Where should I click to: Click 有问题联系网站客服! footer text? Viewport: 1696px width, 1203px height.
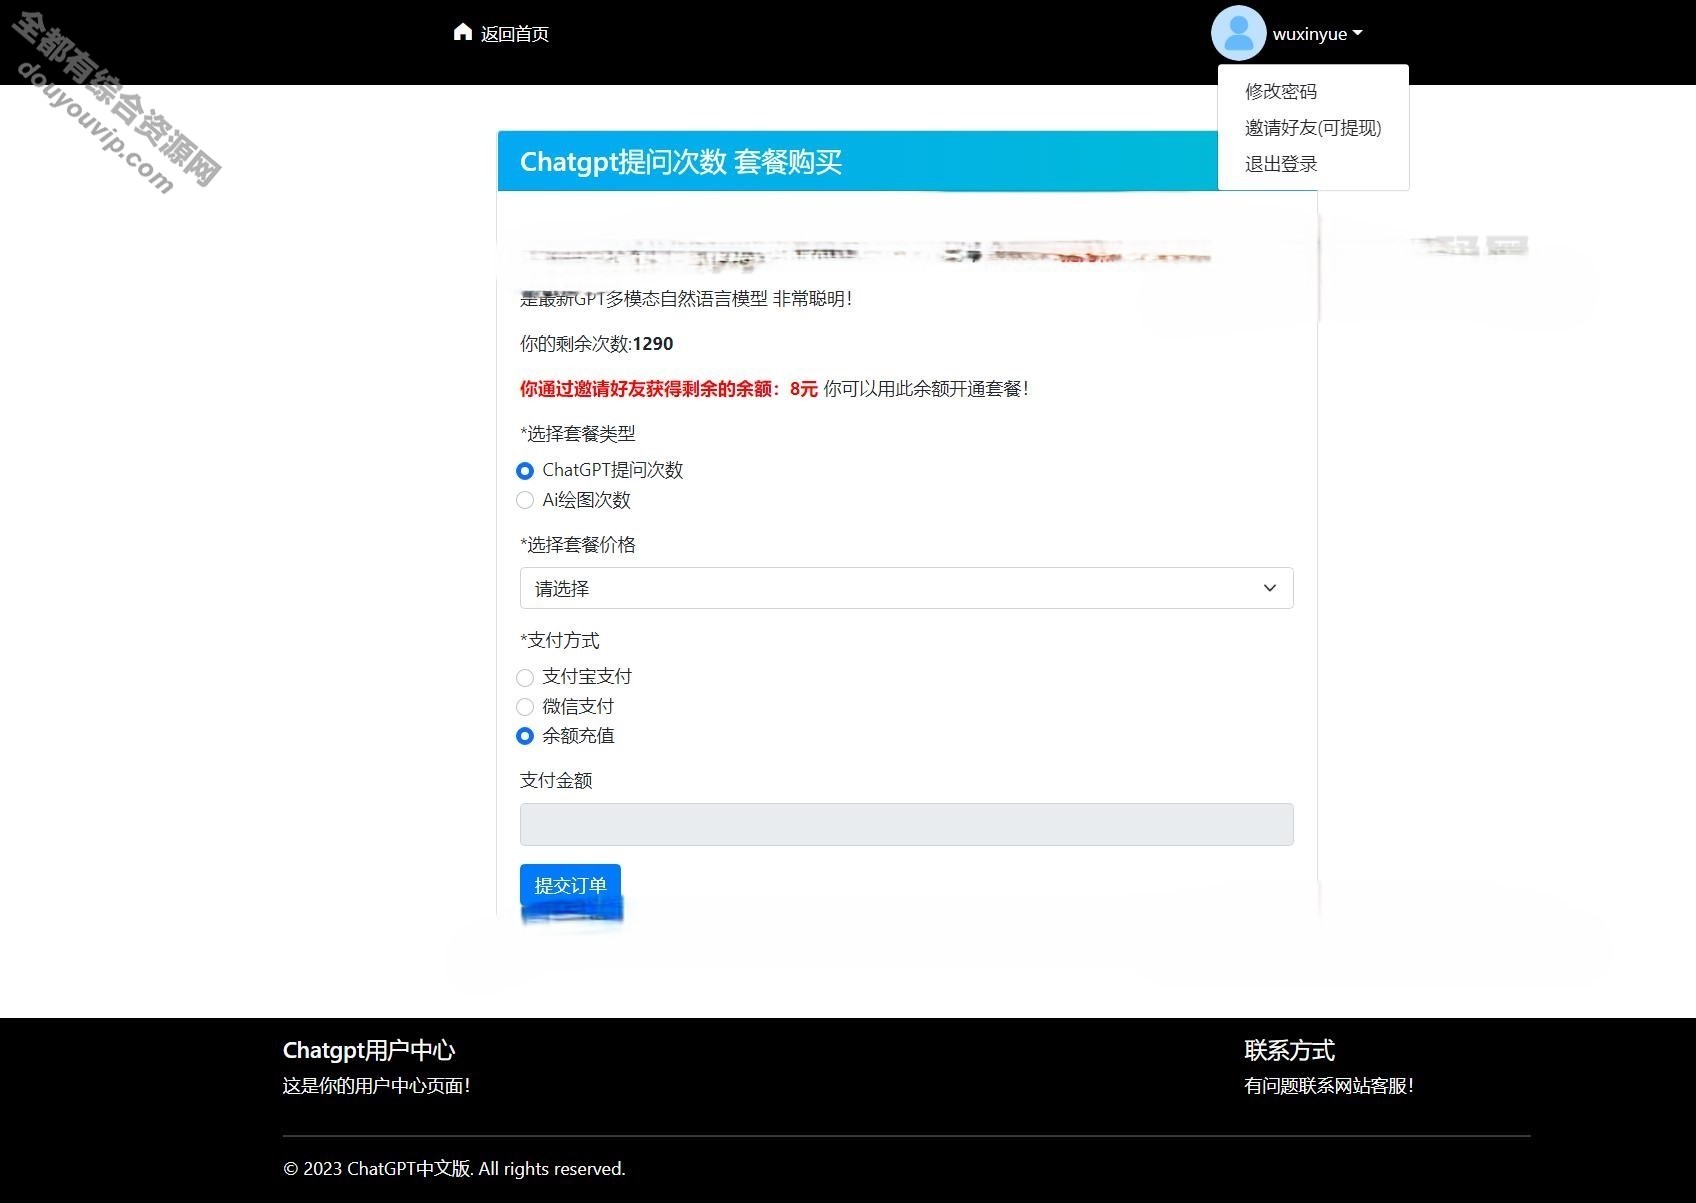(x=1329, y=1086)
